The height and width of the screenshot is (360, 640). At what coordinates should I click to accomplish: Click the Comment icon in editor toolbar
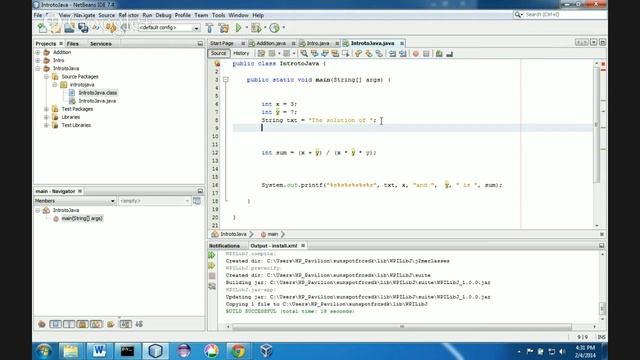click(x=439, y=53)
